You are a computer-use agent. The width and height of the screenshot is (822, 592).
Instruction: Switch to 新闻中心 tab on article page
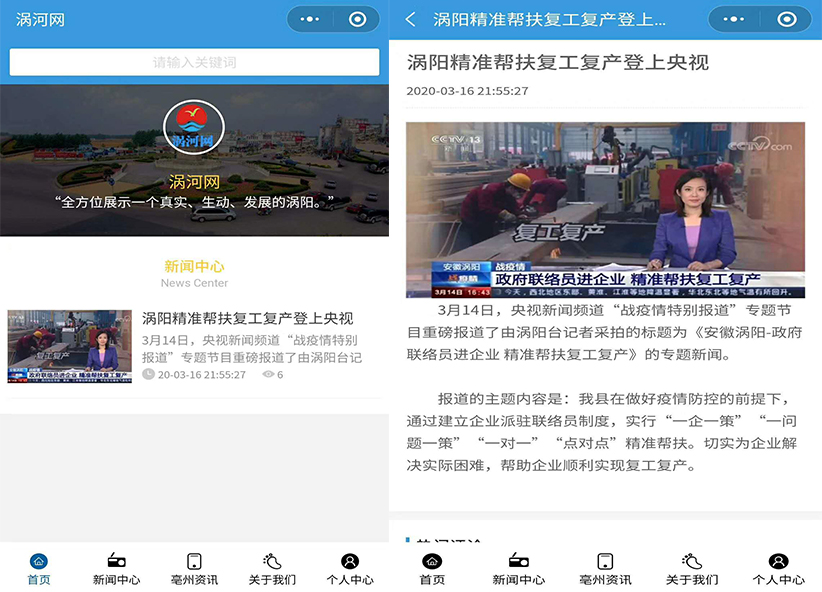(x=518, y=569)
